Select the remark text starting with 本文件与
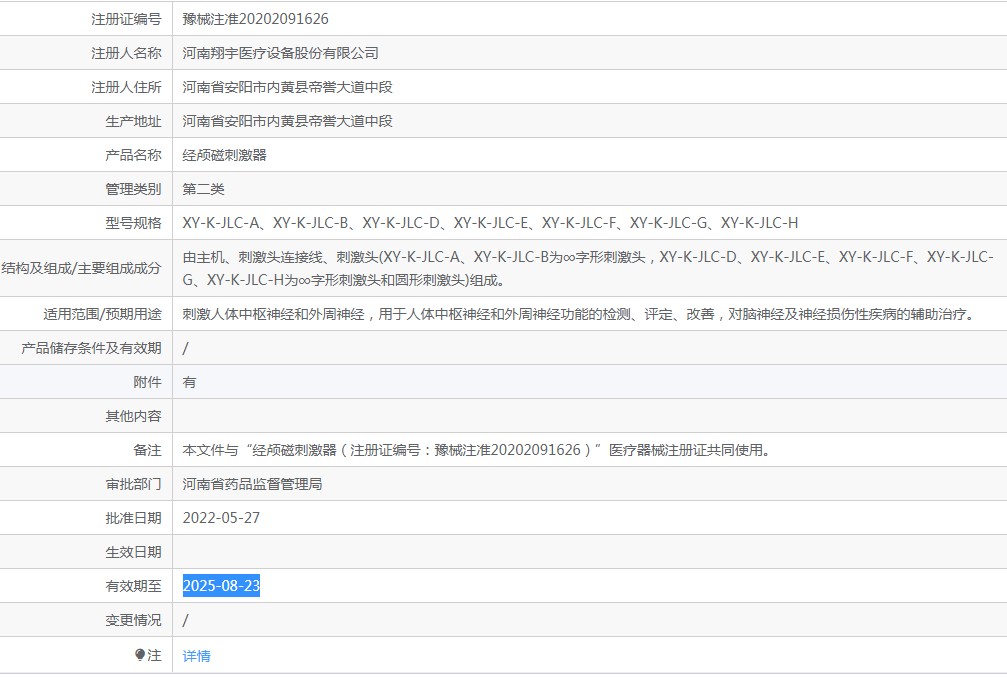1007x686 pixels. click(x=477, y=450)
